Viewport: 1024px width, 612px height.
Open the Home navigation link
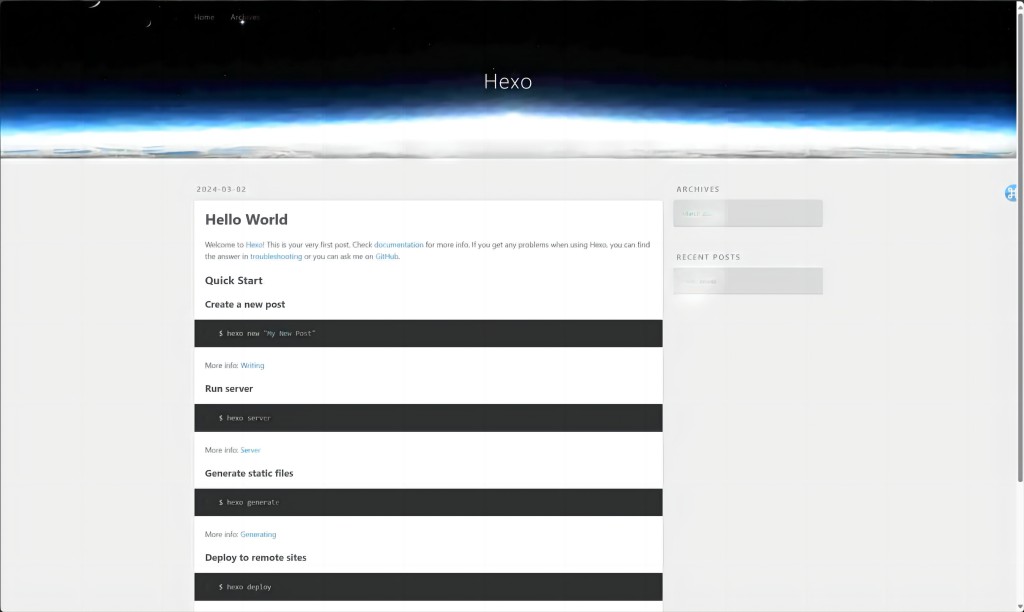204,17
